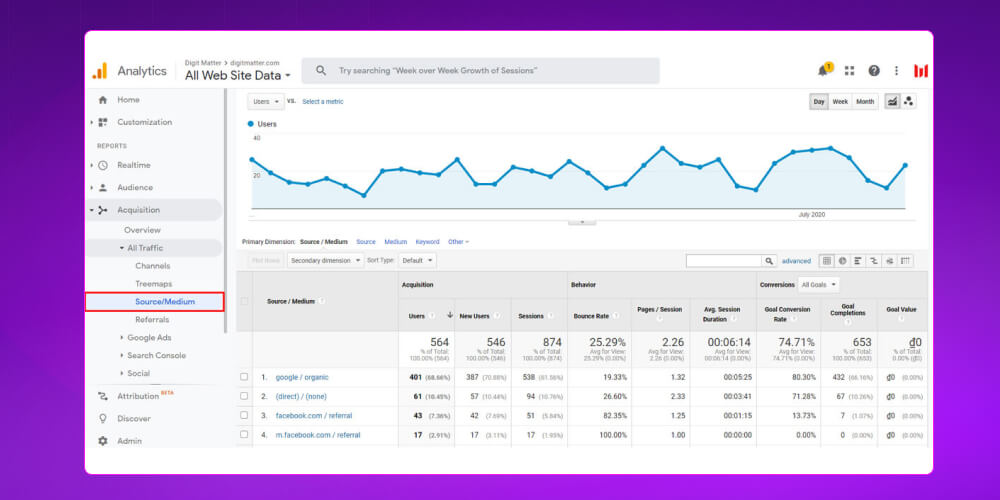Open the notifications bell icon

pyautogui.click(x=823, y=71)
